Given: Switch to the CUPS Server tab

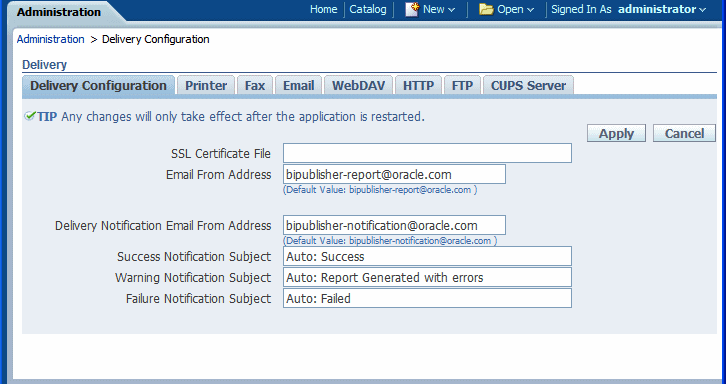Looking at the screenshot, I should (528, 86).
